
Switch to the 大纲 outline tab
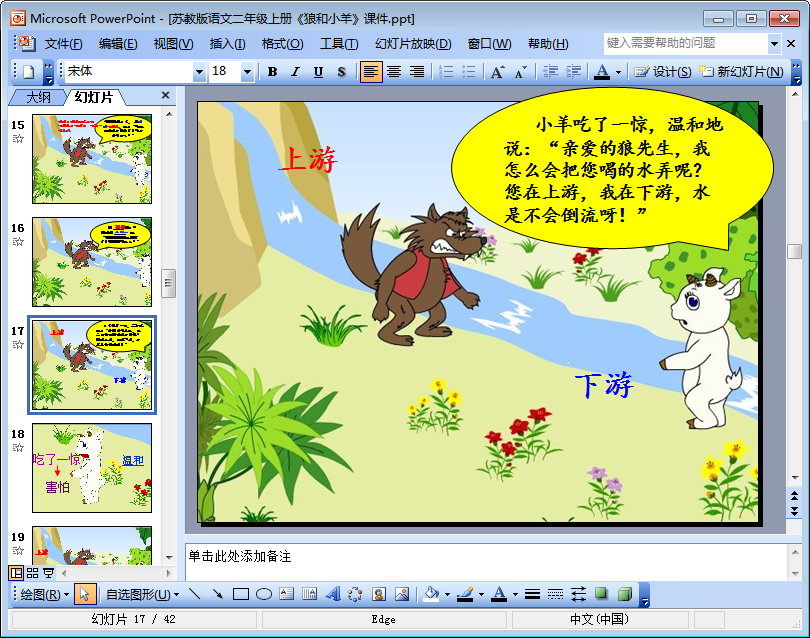pyautogui.click(x=38, y=97)
